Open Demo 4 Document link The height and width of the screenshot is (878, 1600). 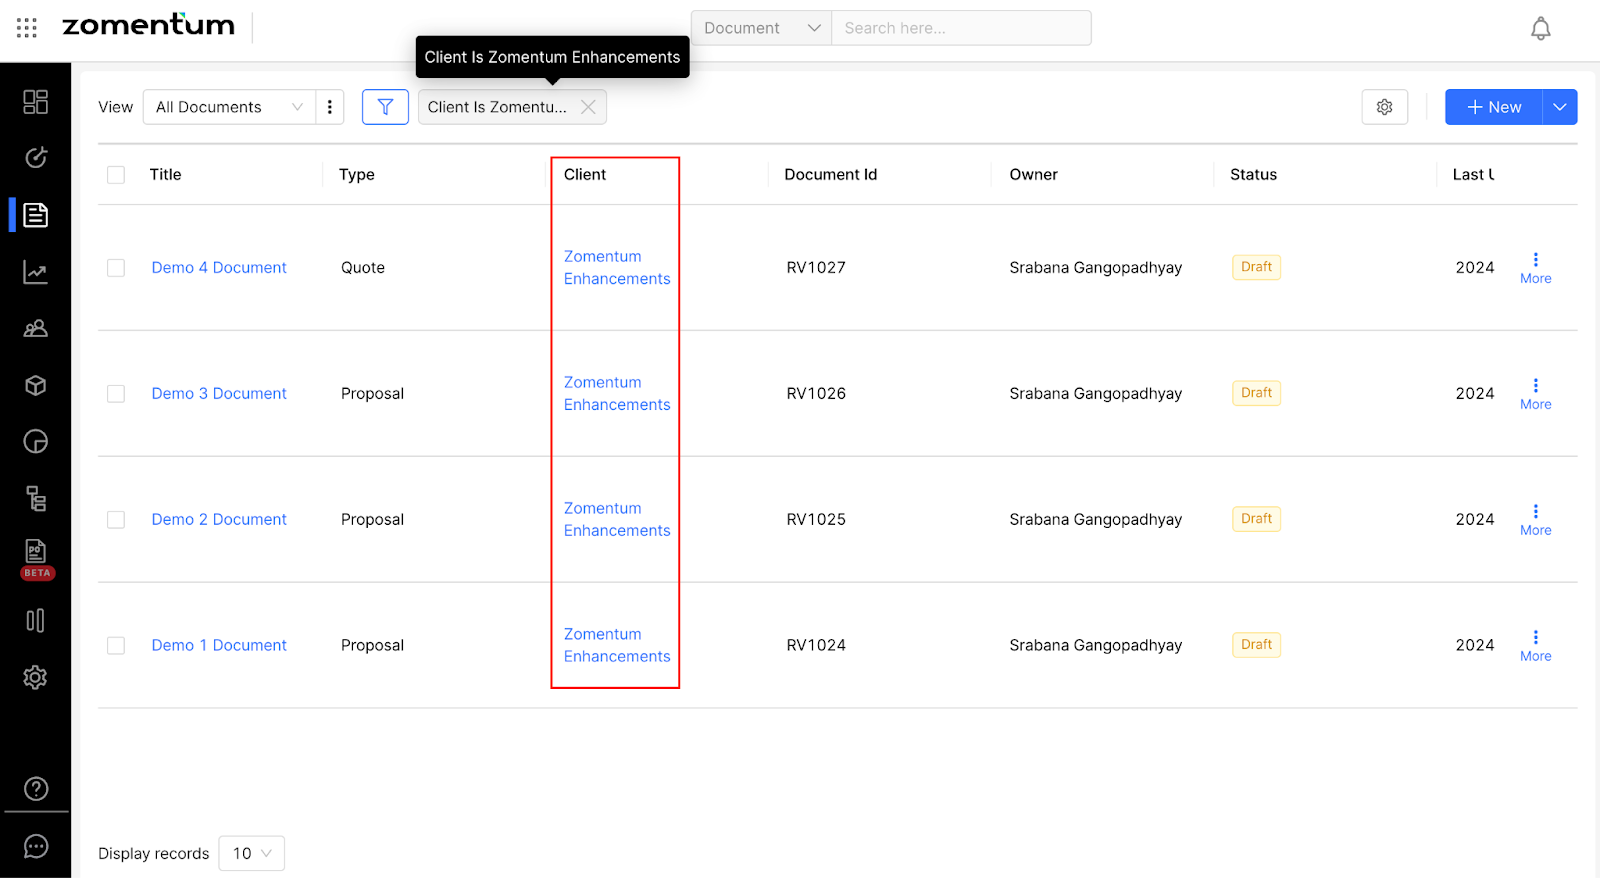[219, 268]
